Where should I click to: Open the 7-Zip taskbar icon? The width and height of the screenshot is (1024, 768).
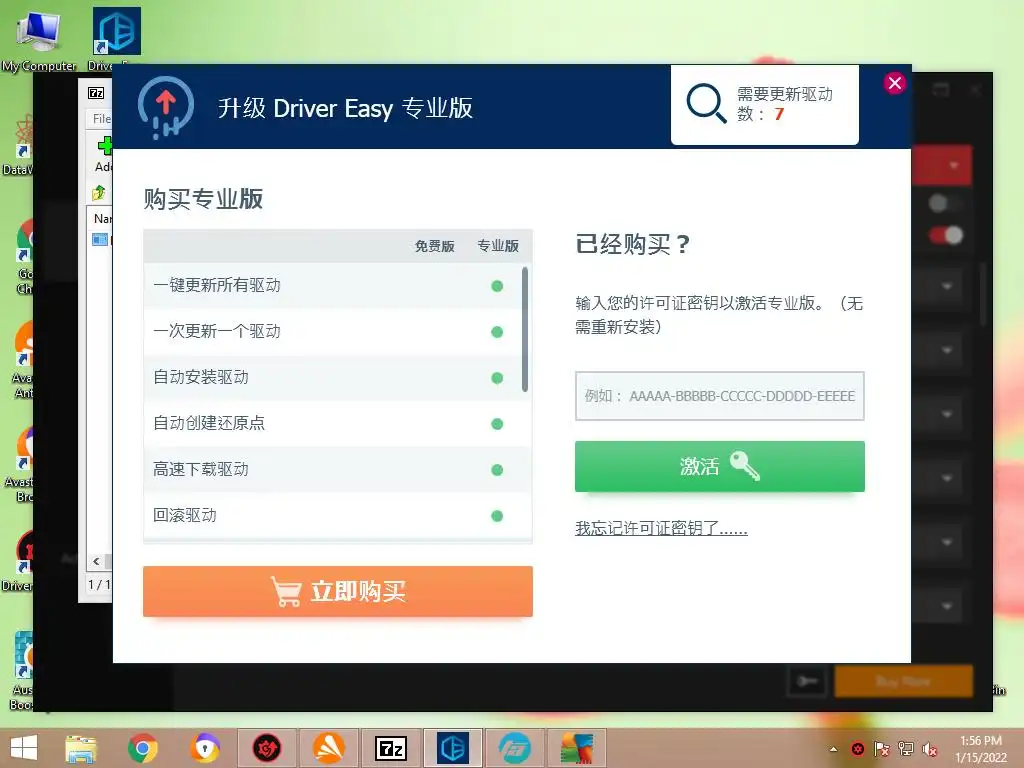click(x=391, y=748)
